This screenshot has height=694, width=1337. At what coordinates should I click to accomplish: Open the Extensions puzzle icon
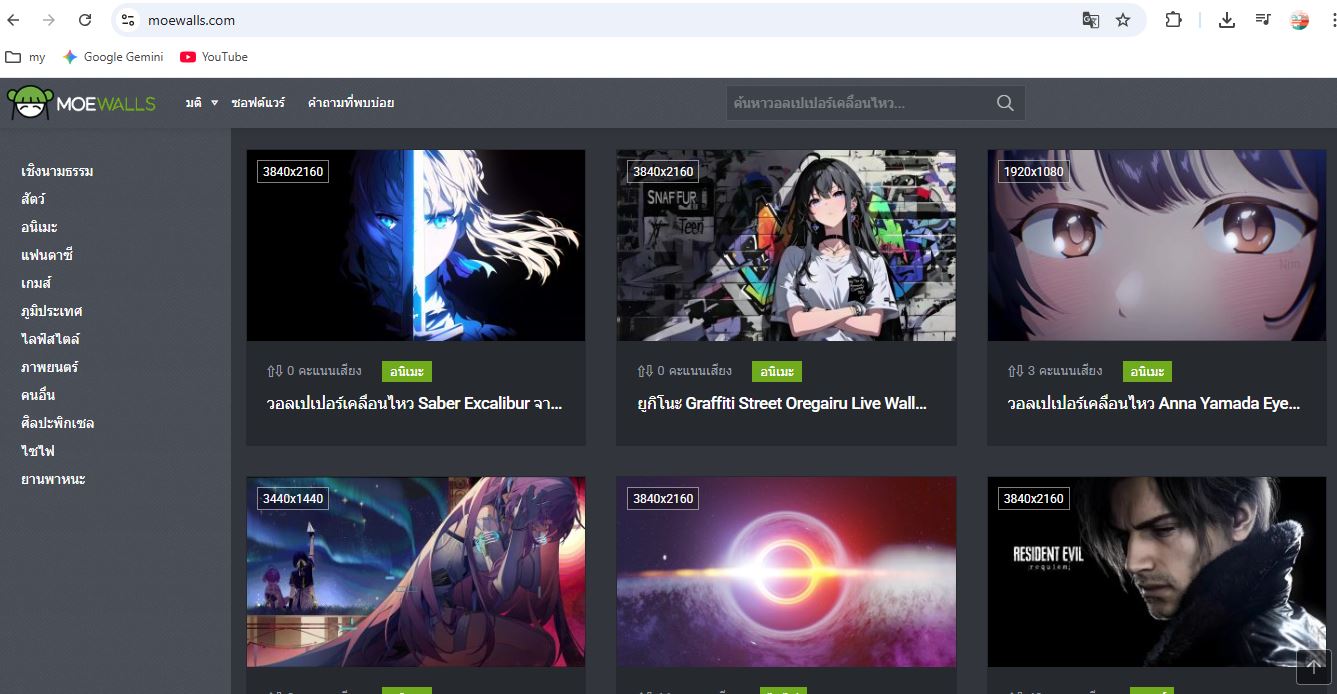pyautogui.click(x=1173, y=20)
